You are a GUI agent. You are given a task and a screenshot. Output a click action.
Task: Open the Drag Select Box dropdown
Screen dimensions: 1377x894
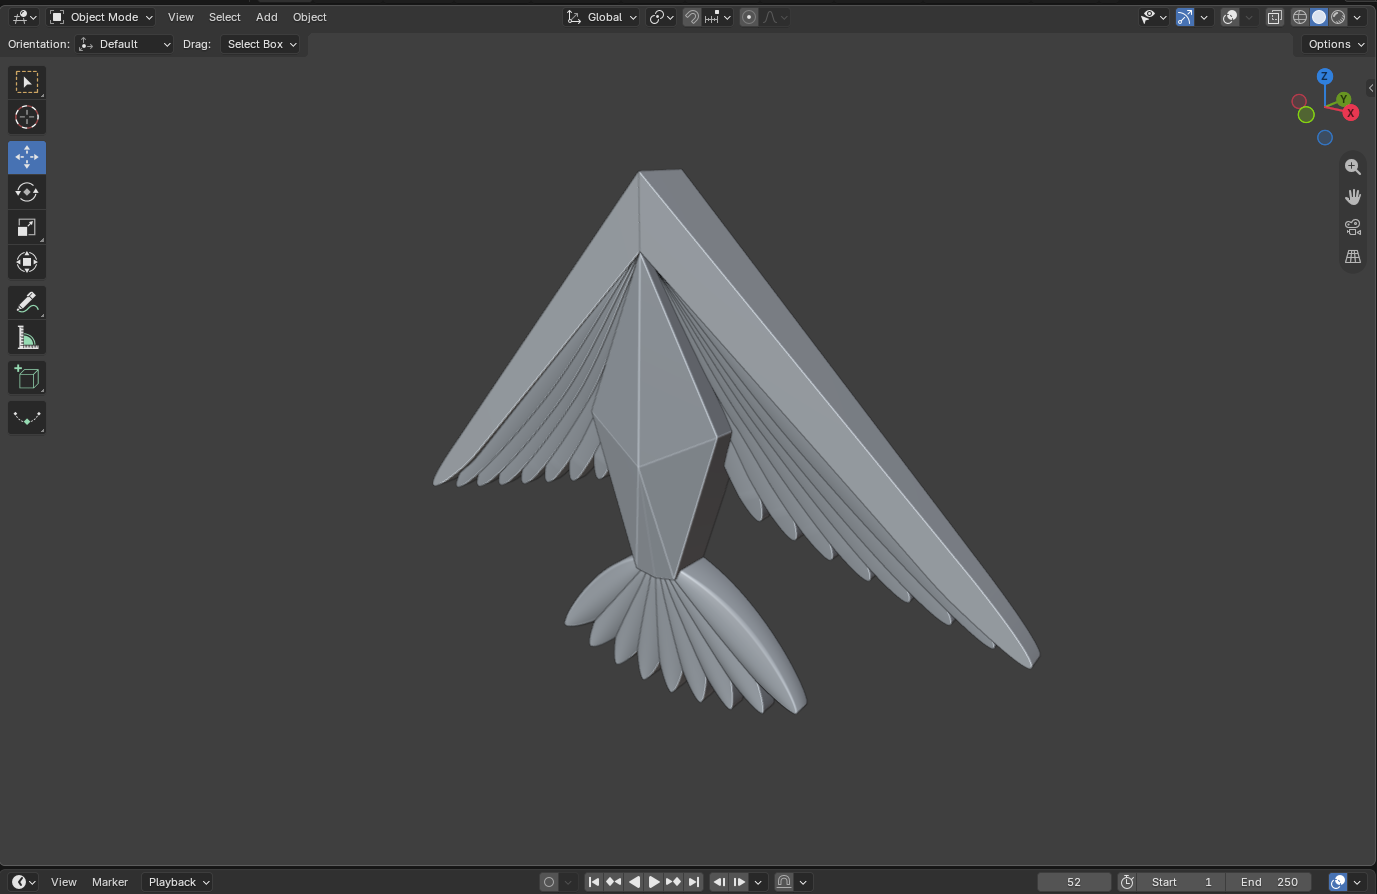click(260, 44)
